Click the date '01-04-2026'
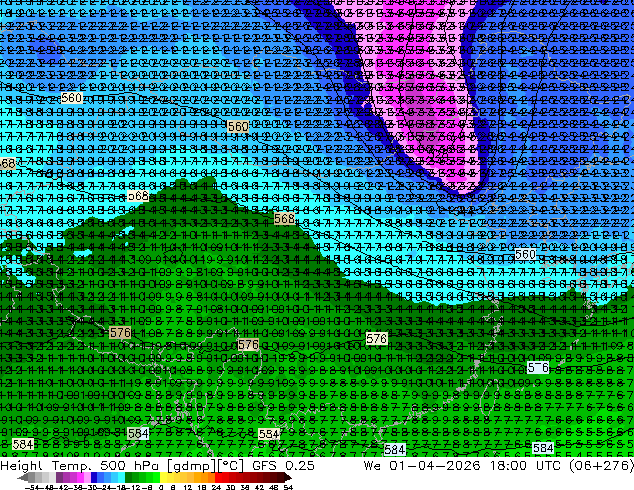The image size is (634, 490). tap(435, 466)
